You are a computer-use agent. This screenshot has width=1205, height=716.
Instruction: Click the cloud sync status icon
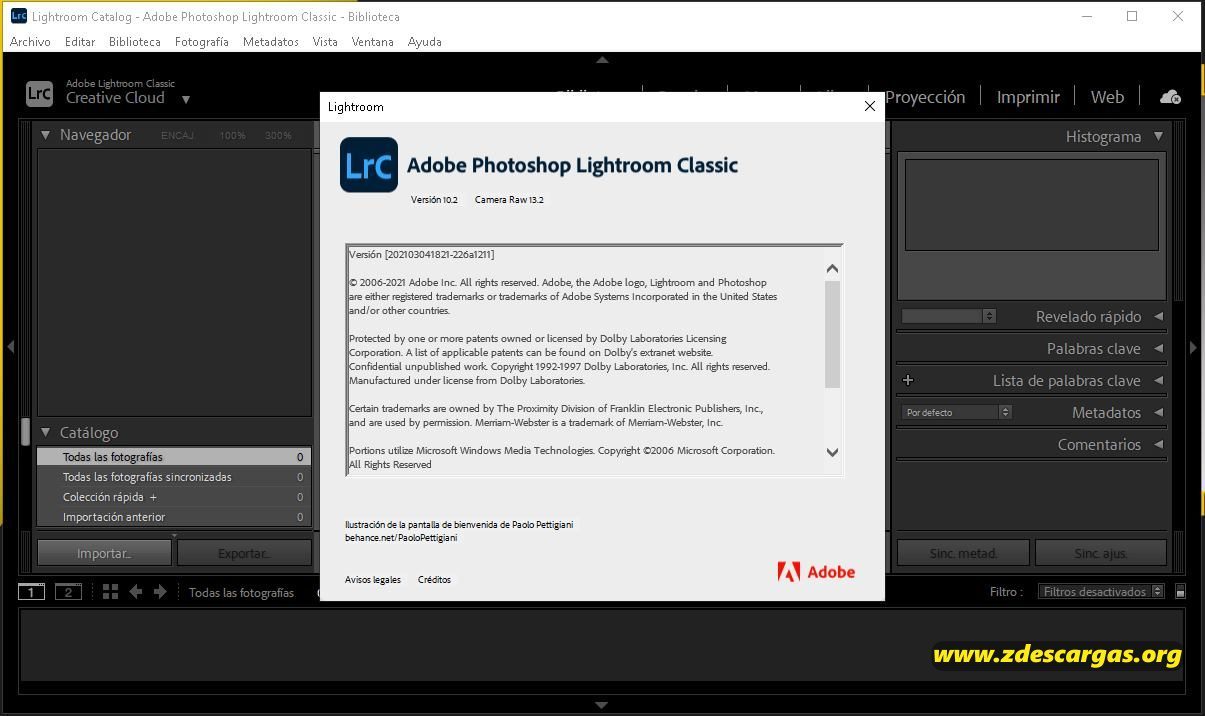pos(1170,97)
